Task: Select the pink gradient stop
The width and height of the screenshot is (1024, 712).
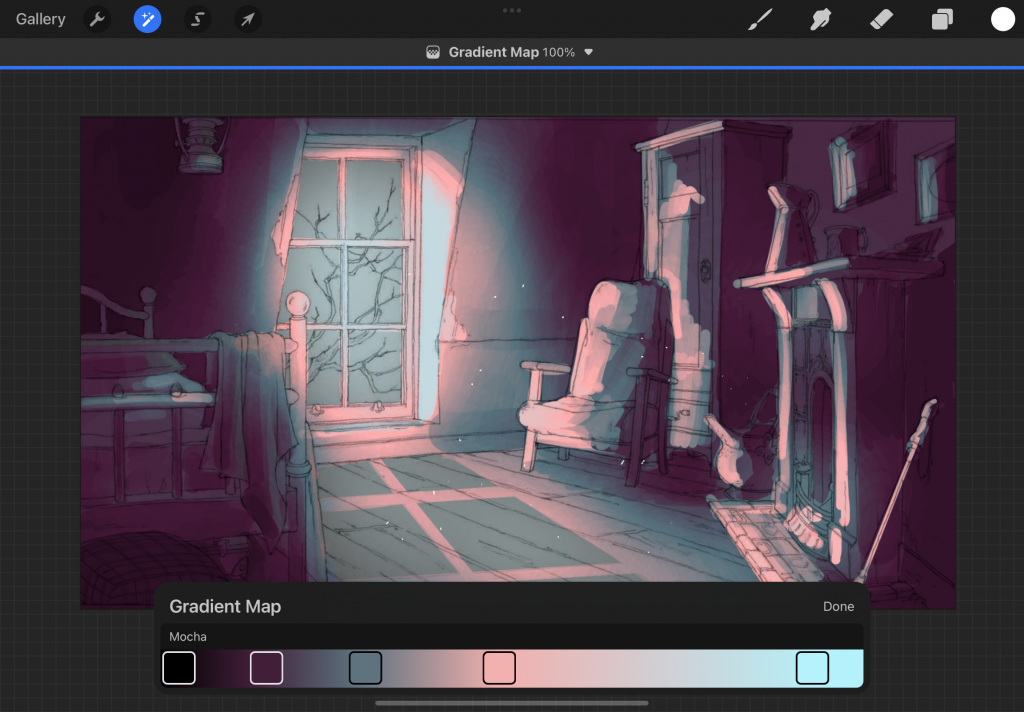Action: tap(500, 668)
